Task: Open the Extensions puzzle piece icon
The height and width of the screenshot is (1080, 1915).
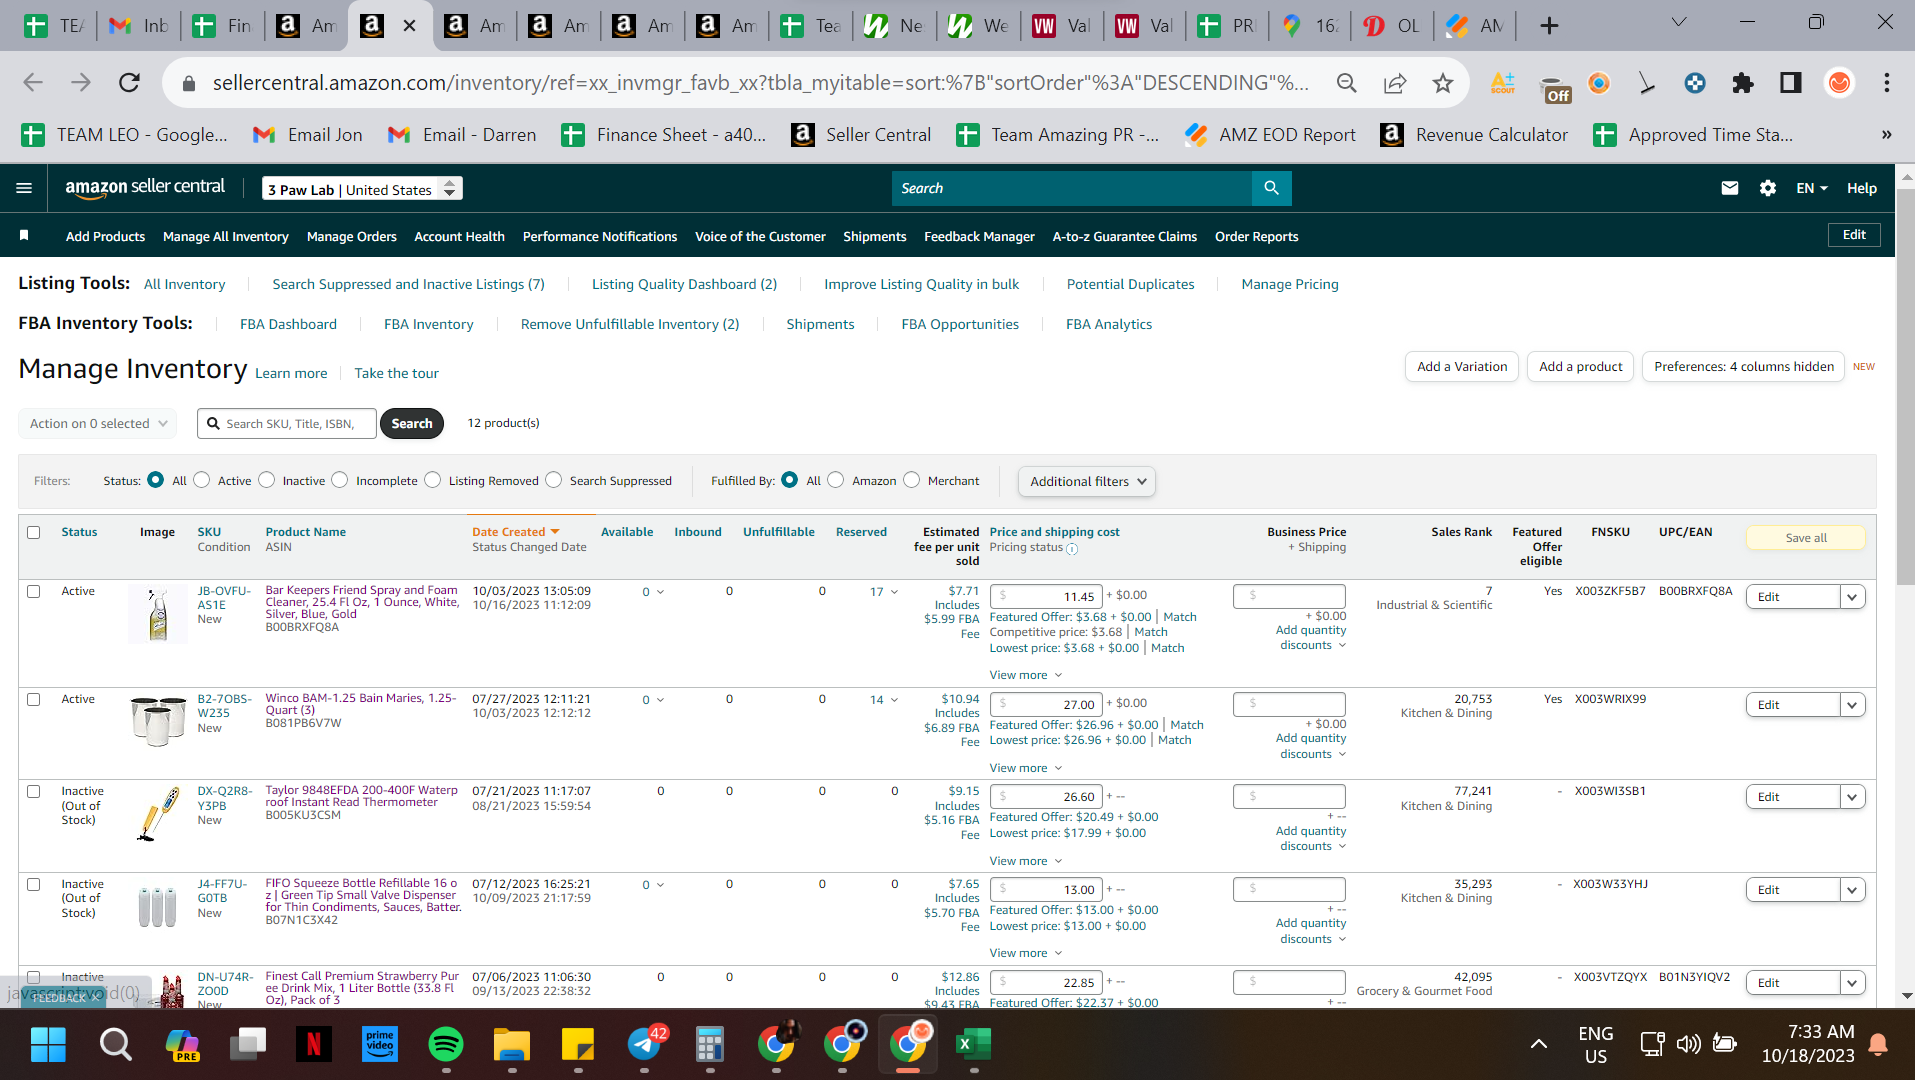Action: click(x=1743, y=83)
